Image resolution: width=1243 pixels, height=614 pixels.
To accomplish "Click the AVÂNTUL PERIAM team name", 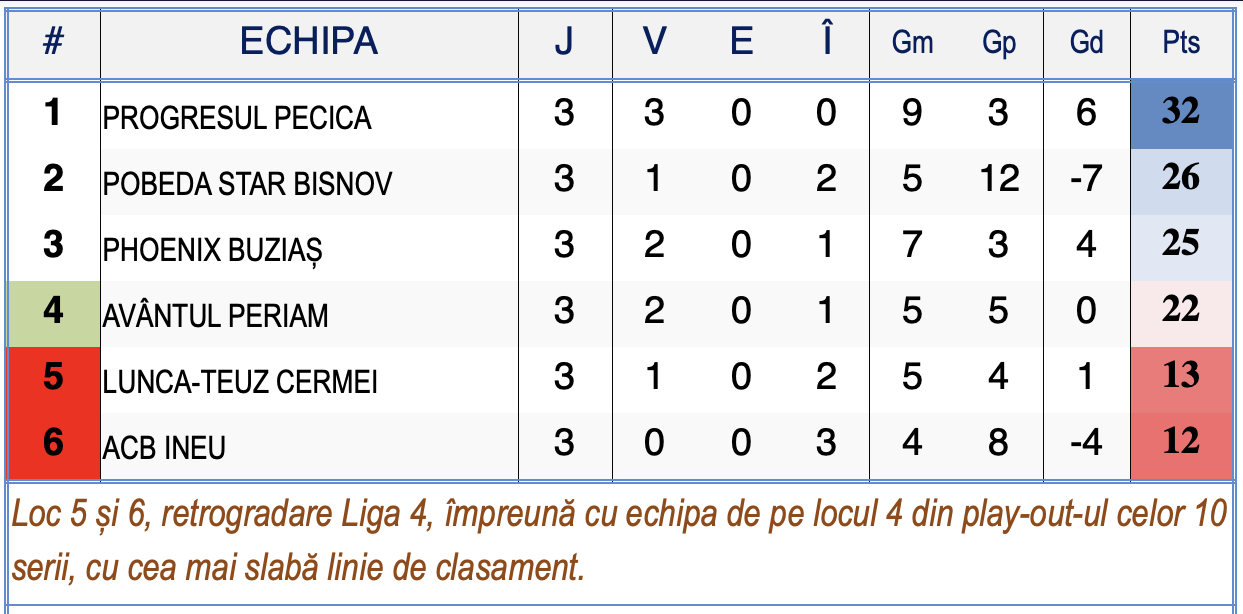I will coord(216,315).
